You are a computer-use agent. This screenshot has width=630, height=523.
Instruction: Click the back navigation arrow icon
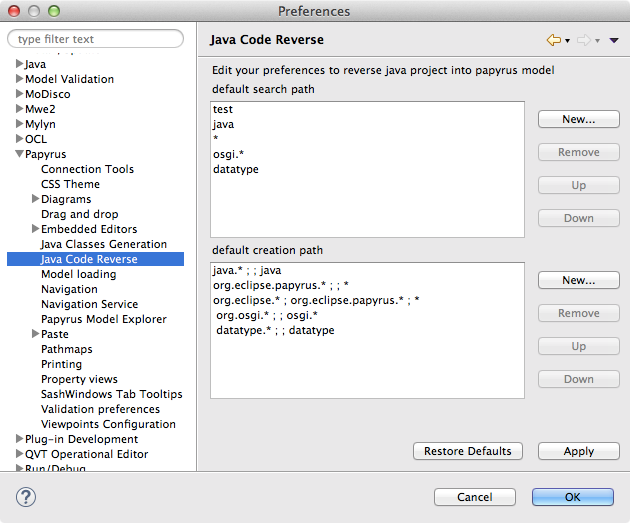553,40
